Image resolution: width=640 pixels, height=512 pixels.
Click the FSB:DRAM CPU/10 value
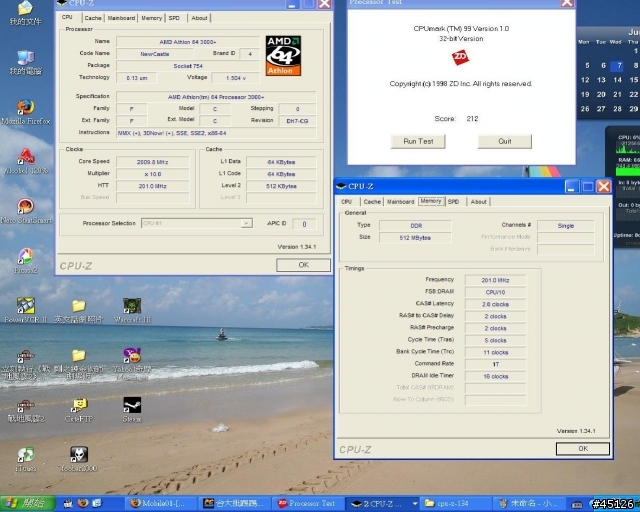(x=495, y=292)
